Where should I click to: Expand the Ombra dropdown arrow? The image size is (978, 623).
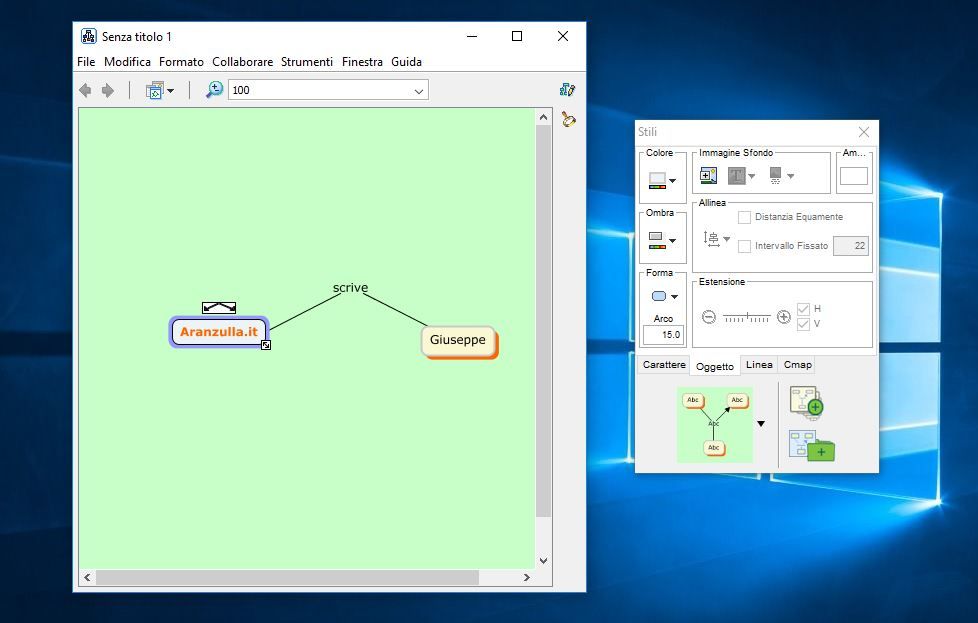pos(672,241)
